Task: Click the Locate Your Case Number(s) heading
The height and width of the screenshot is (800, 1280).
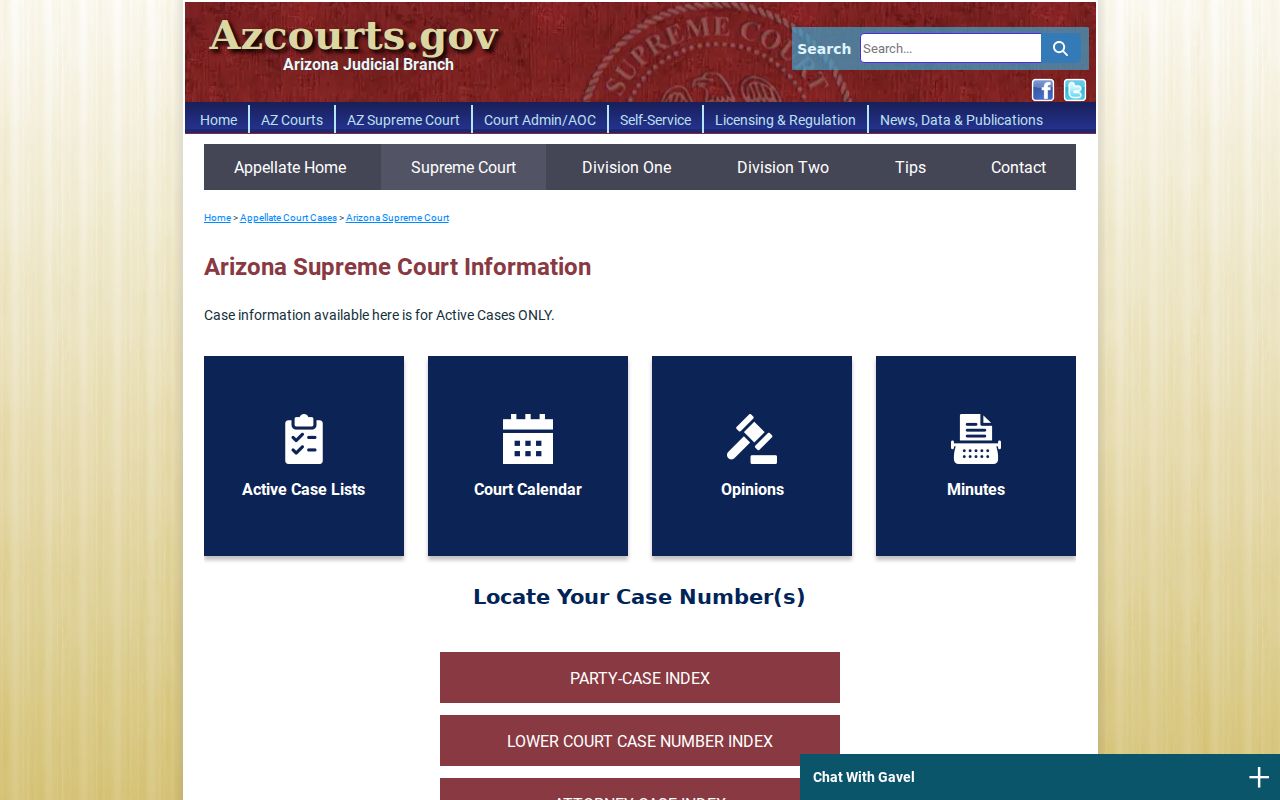Action: (639, 597)
